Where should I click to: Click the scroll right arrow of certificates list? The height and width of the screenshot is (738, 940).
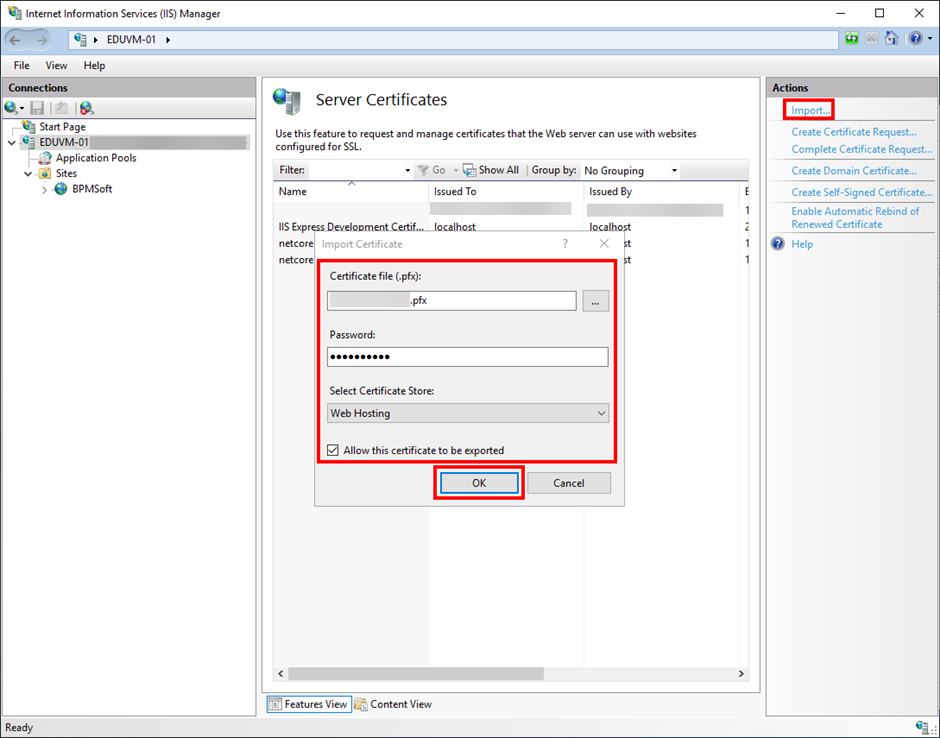741,674
